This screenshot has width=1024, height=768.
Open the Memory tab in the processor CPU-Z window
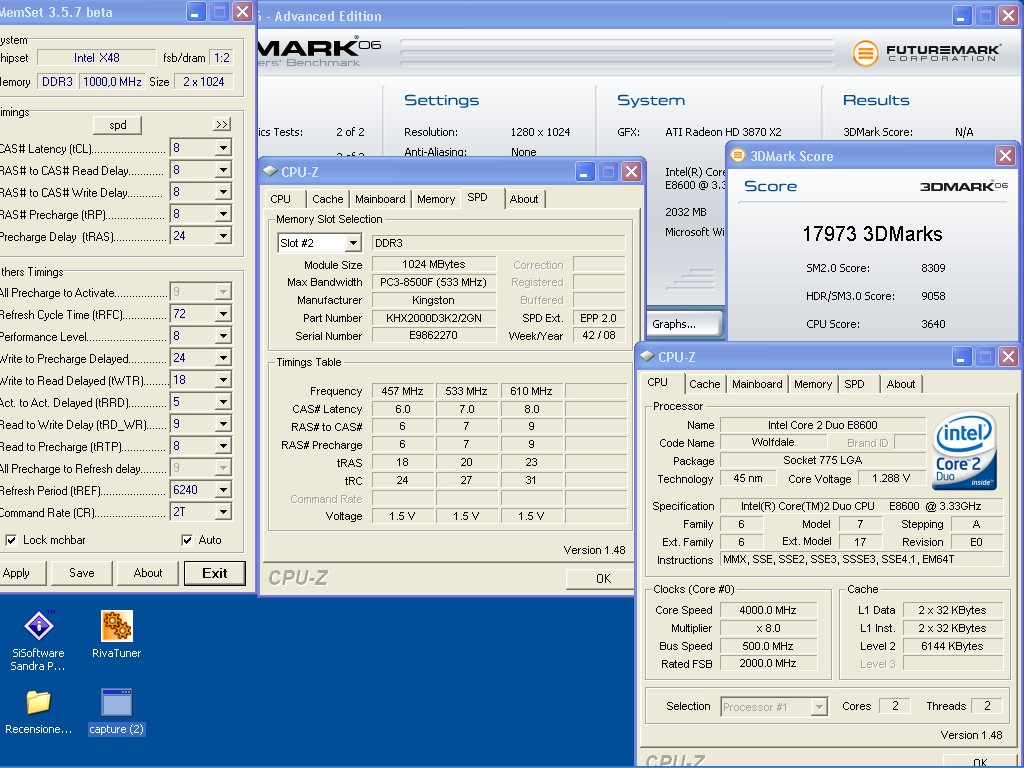pyautogui.click(x=812, y=384)
